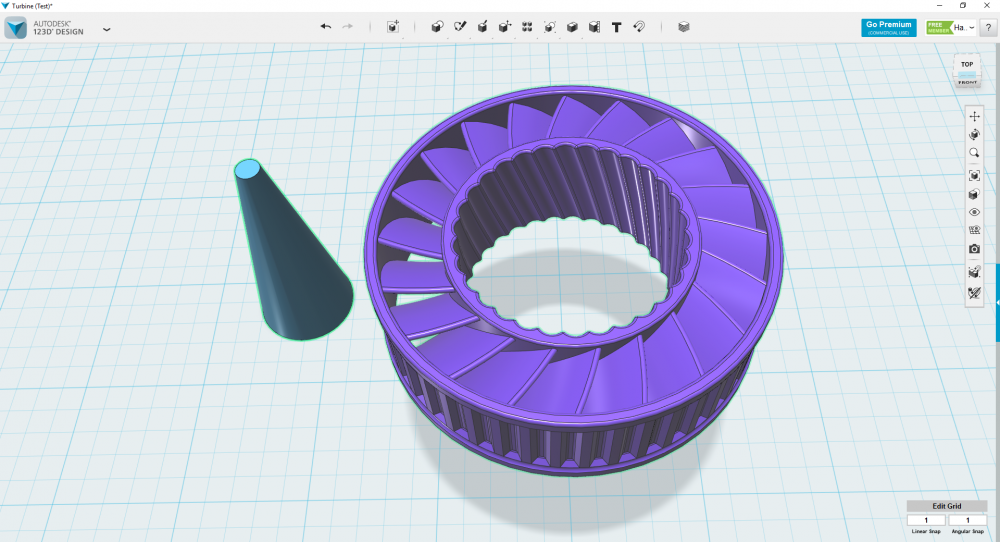Select the Text tool
This screenshot has height=542, width=1000.
(x=616, y=27)
